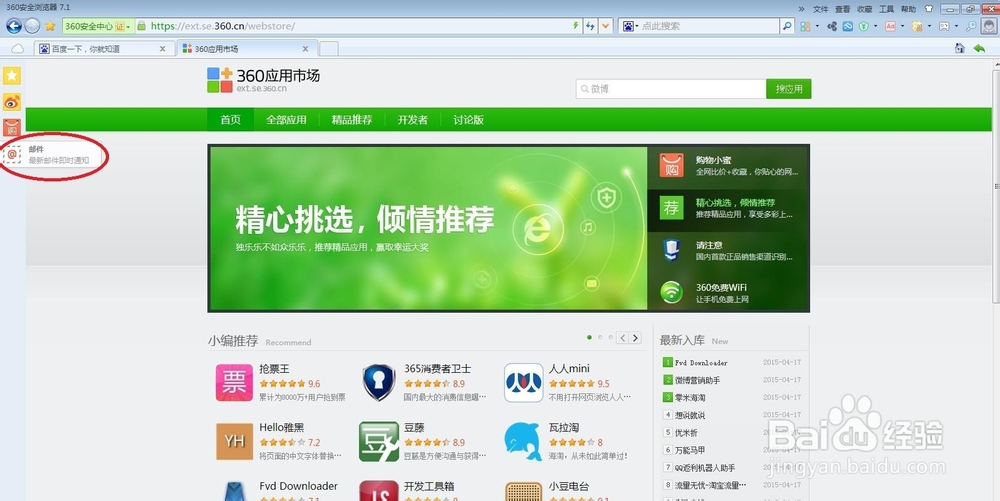1000x501 pixels.
Task: Expand the apps grid icon dropdown arrow
Action: tap(817, 27)
